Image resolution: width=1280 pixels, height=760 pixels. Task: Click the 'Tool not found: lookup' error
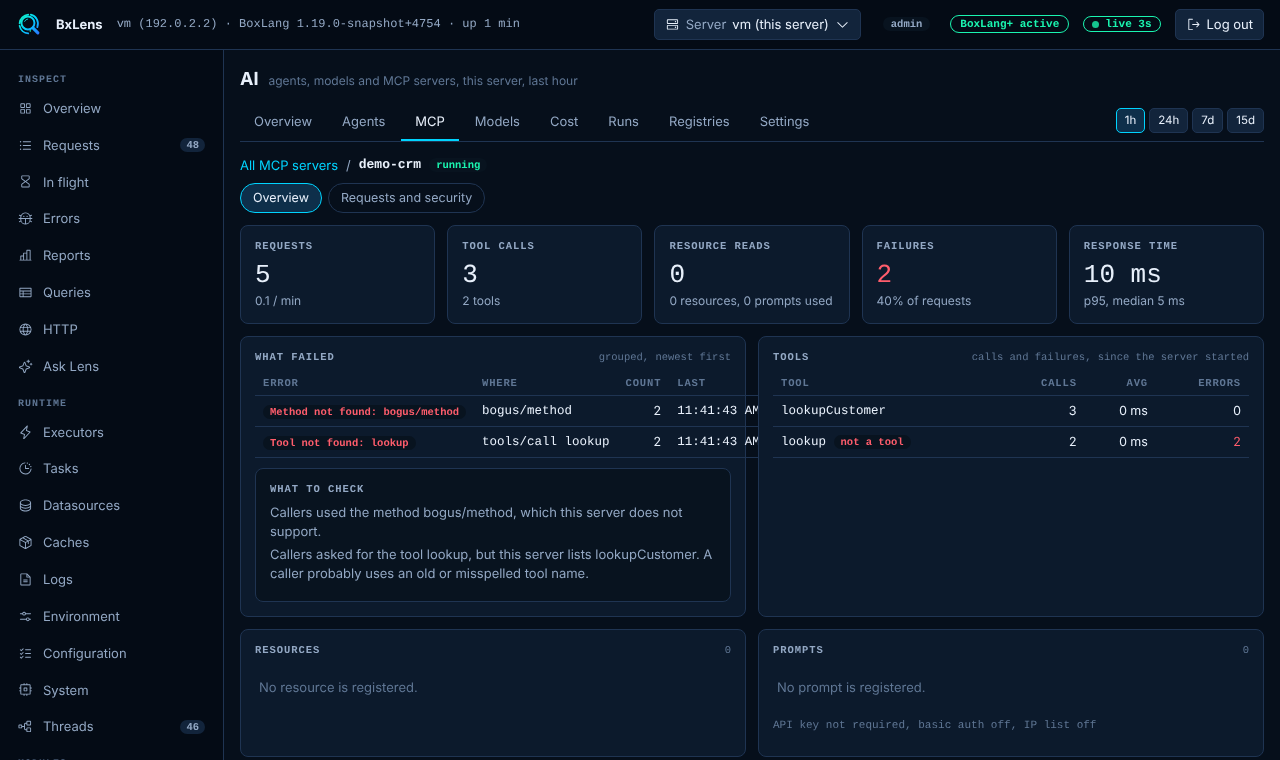(339, 442)
